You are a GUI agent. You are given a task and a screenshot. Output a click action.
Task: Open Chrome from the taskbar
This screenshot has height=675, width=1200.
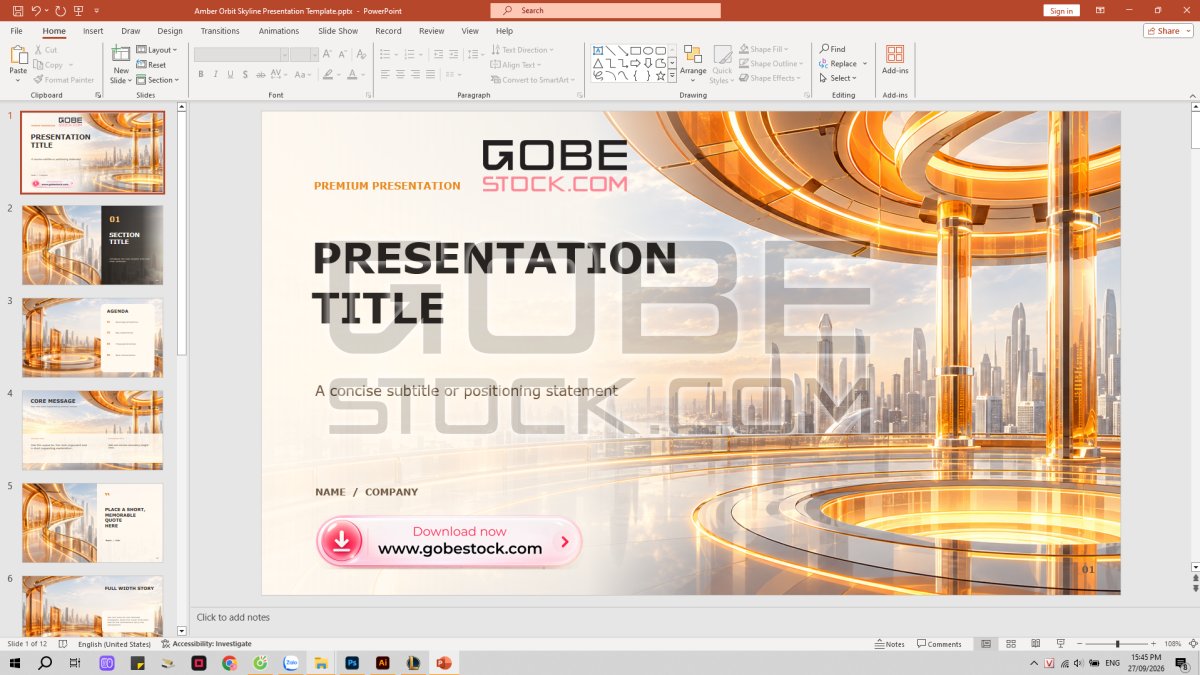[x=229, y=662]
